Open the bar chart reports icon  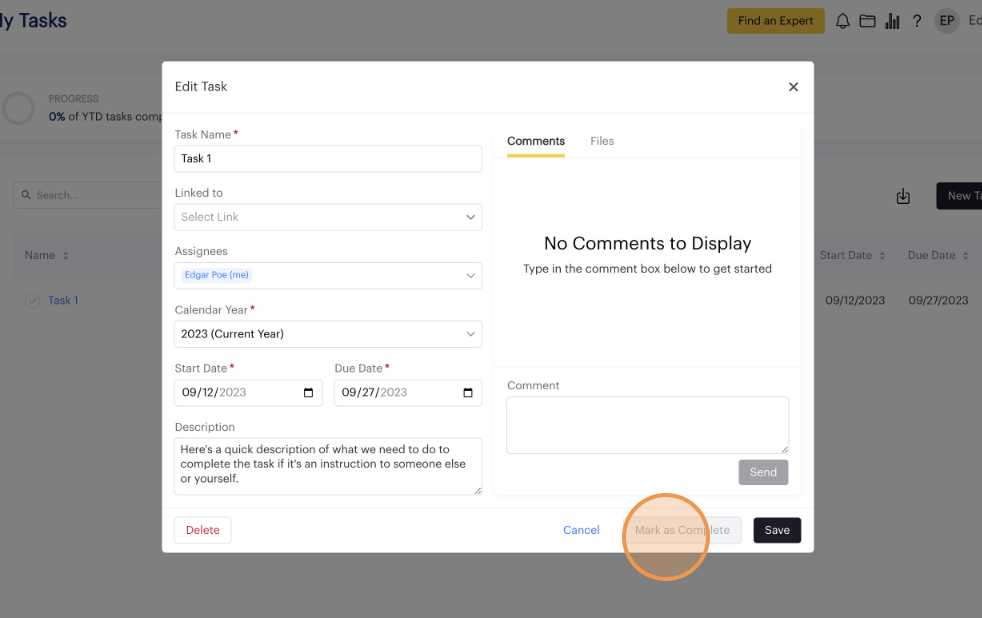892,21
